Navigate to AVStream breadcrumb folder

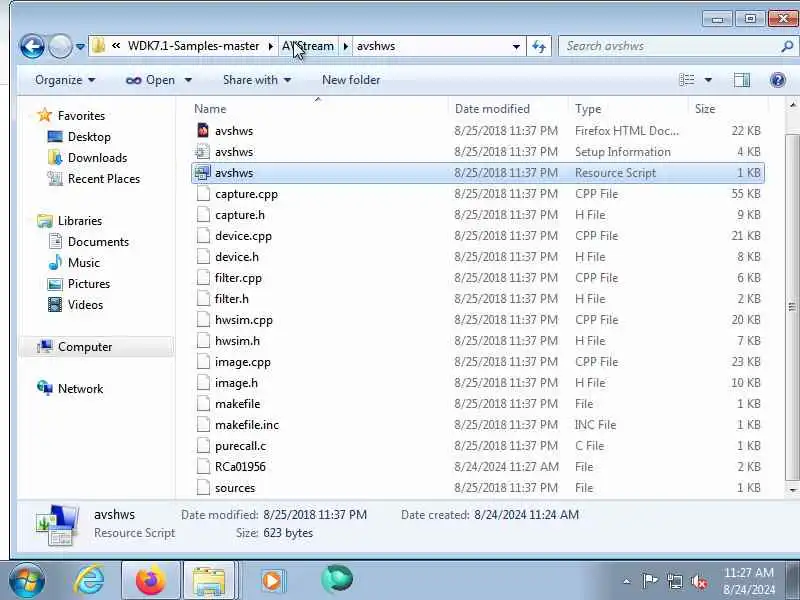pyautogui.click(x=308, y=46)
